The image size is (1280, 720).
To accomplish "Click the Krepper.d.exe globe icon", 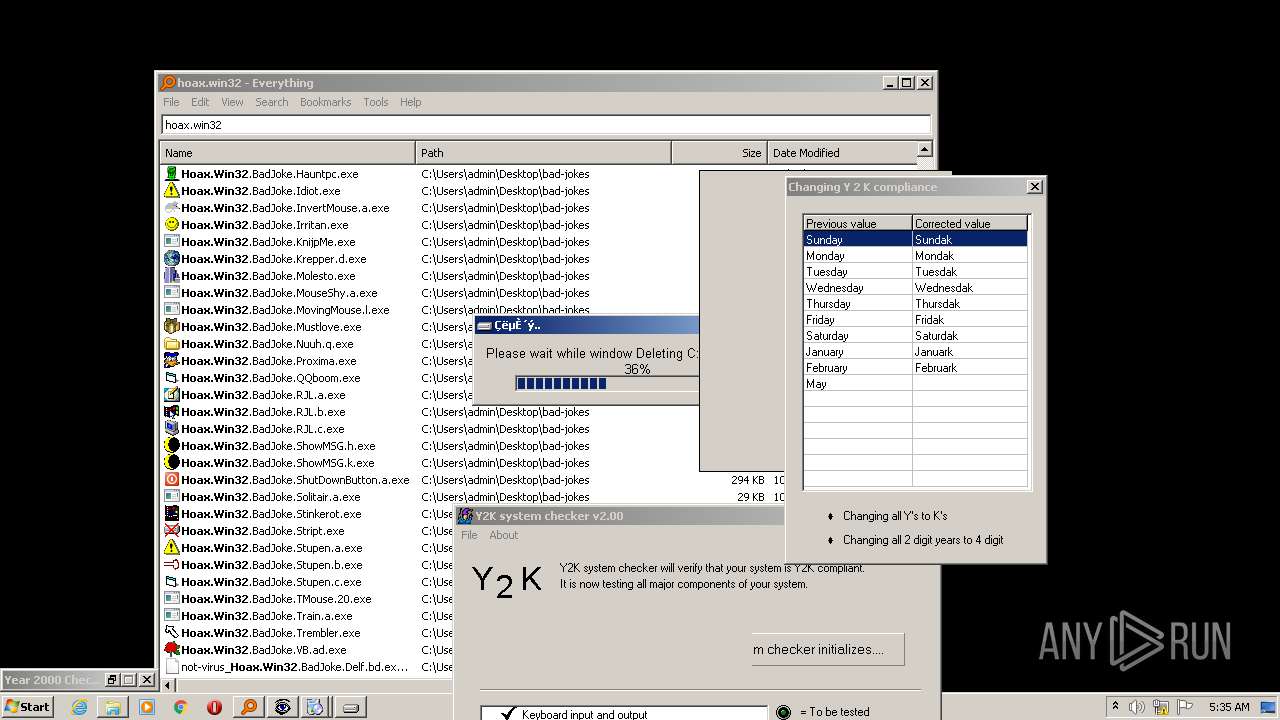I will pyautogui.click(x=172, y=259).
